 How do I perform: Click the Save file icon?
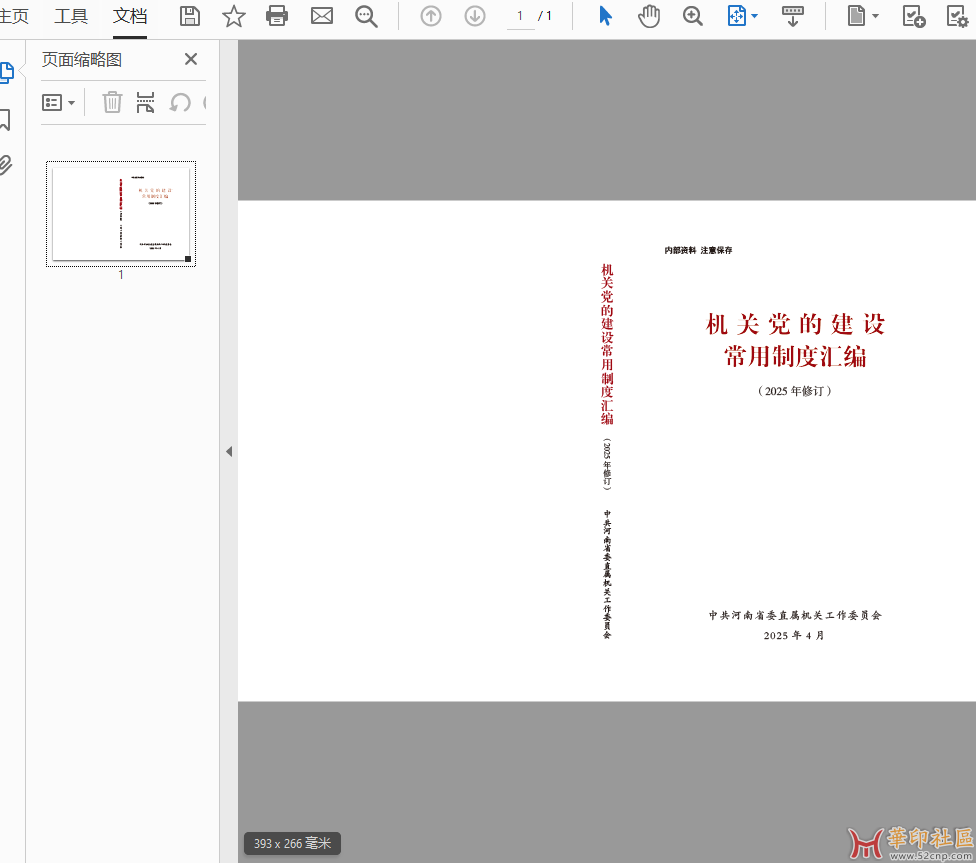click(x=189, y=16)
